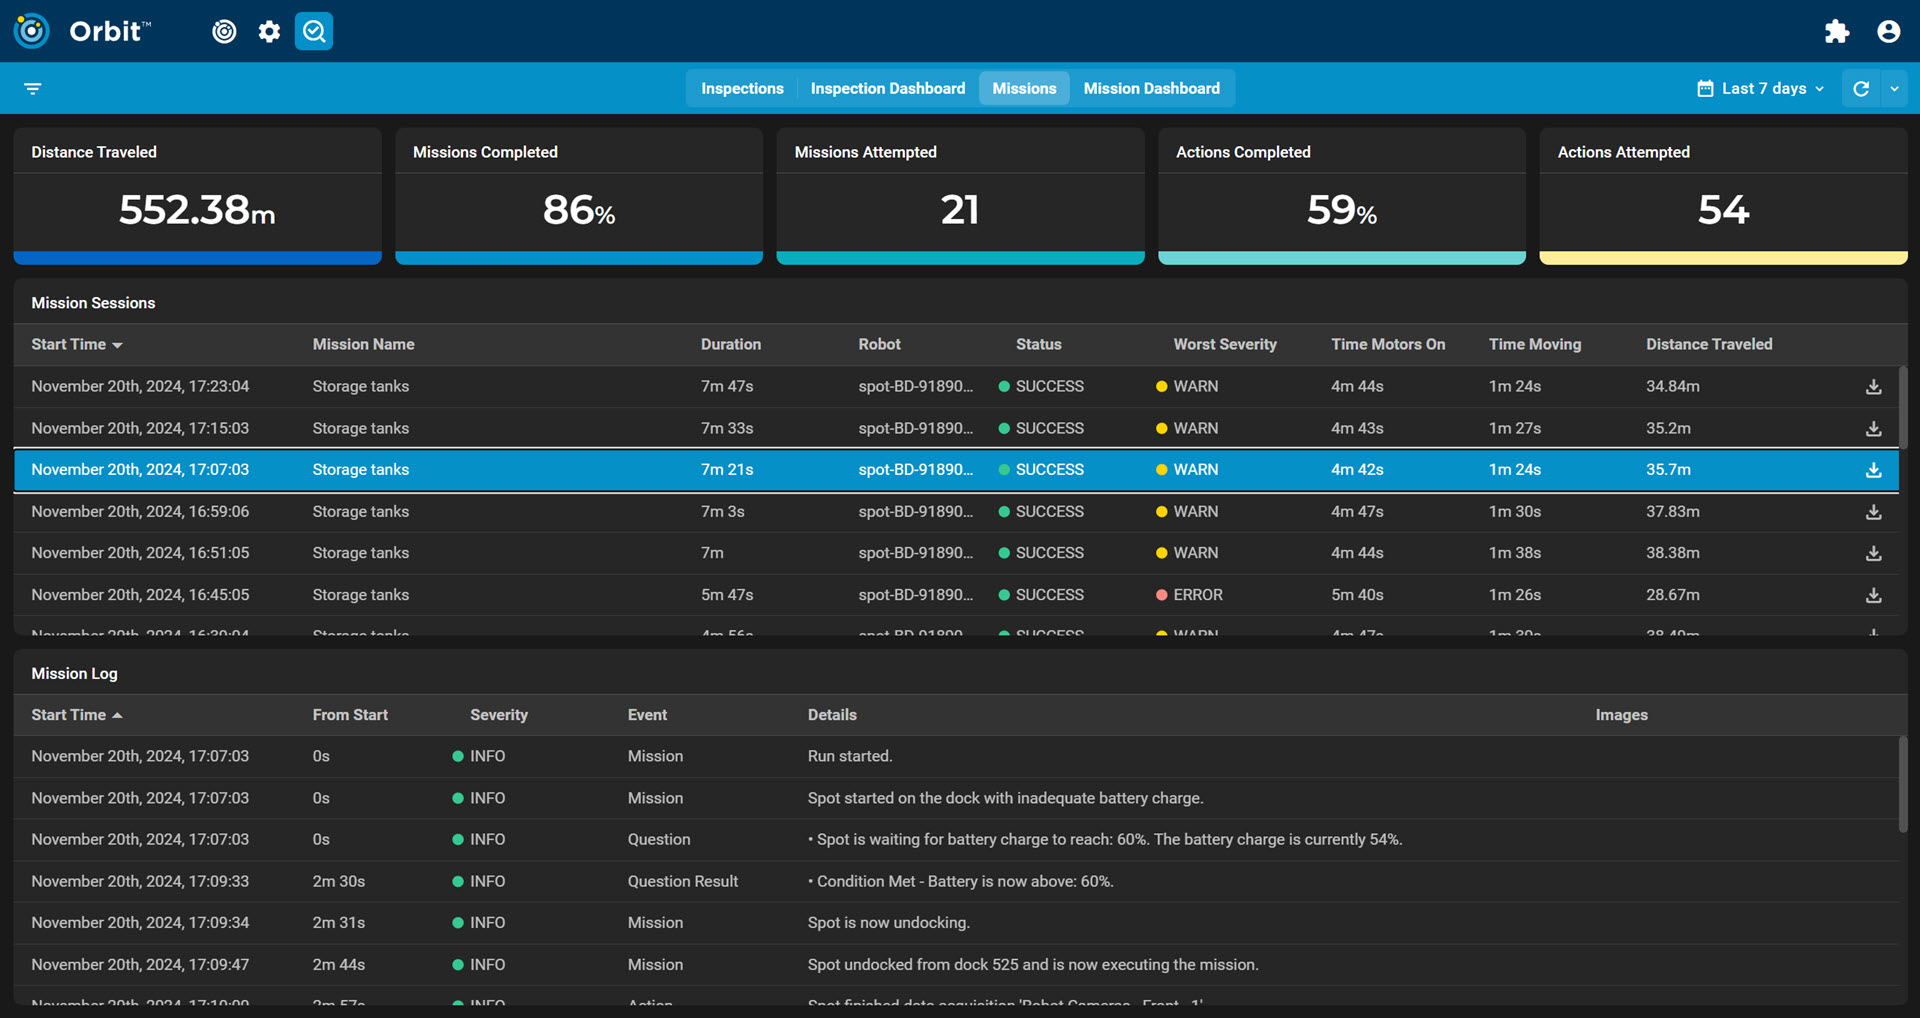Open the extensions puzzle icon
This screenshot has height=1018, width=1920.
(x=1837, y=32)
